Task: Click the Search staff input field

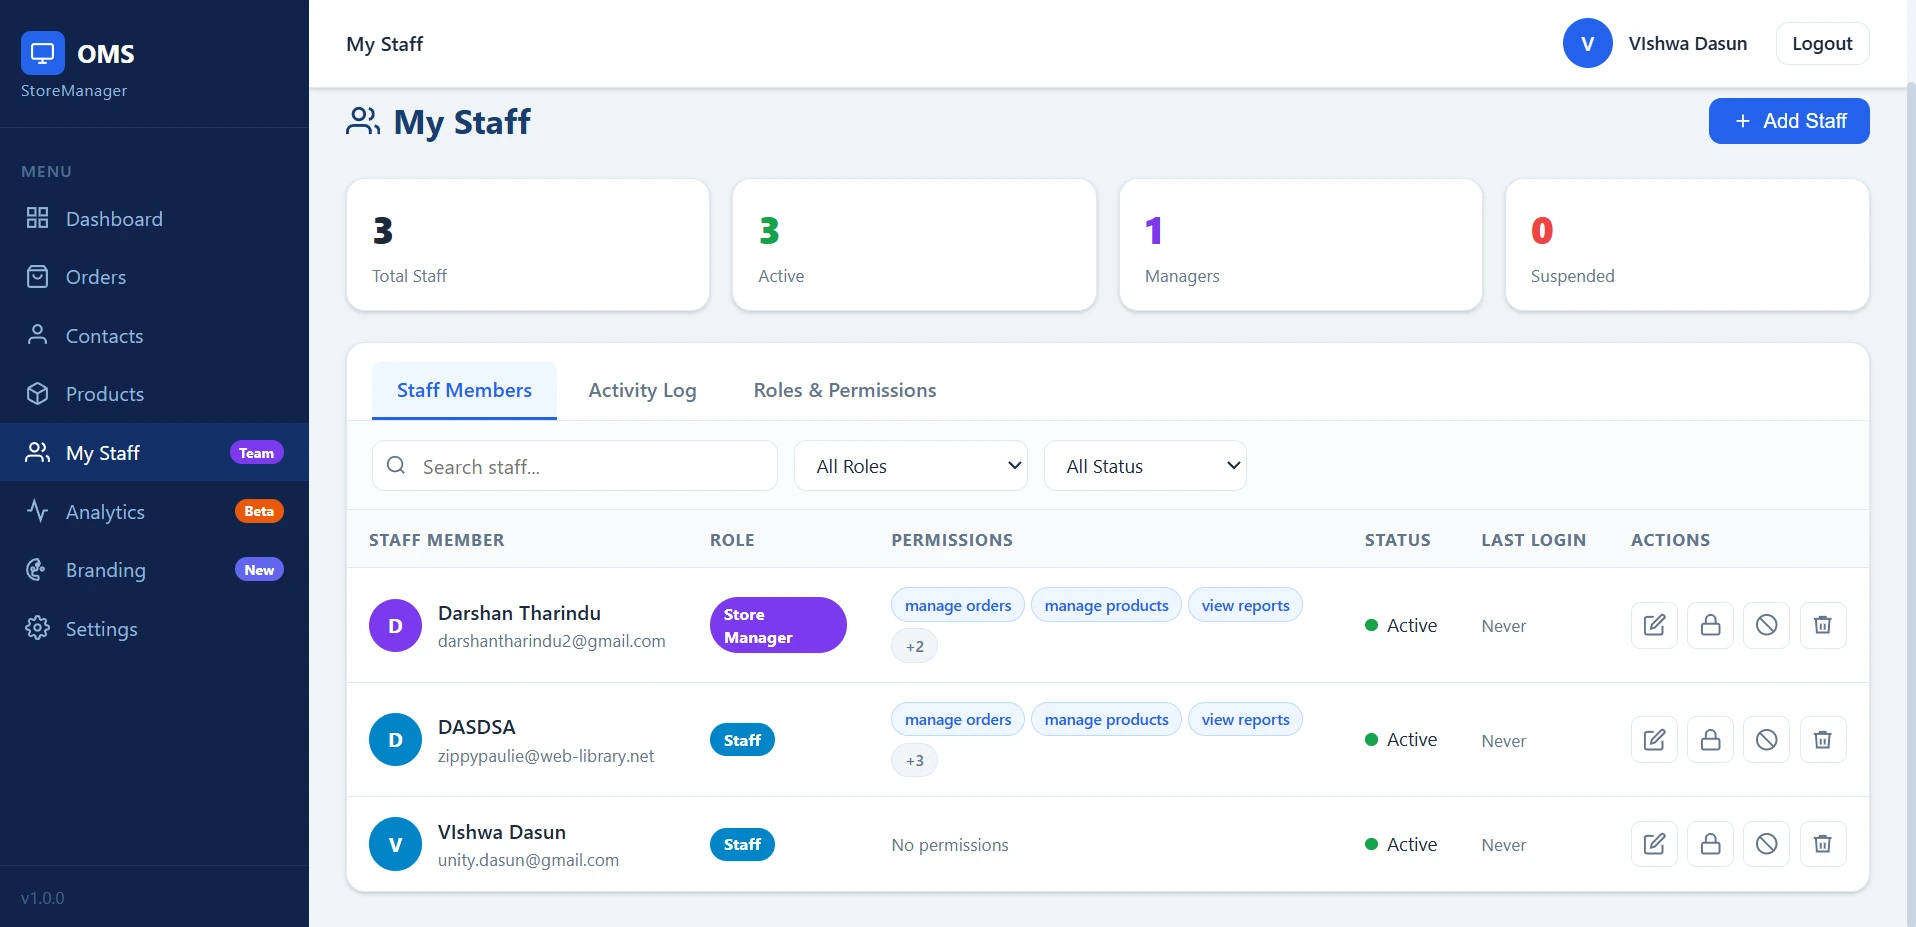Action: pos(575,466)
